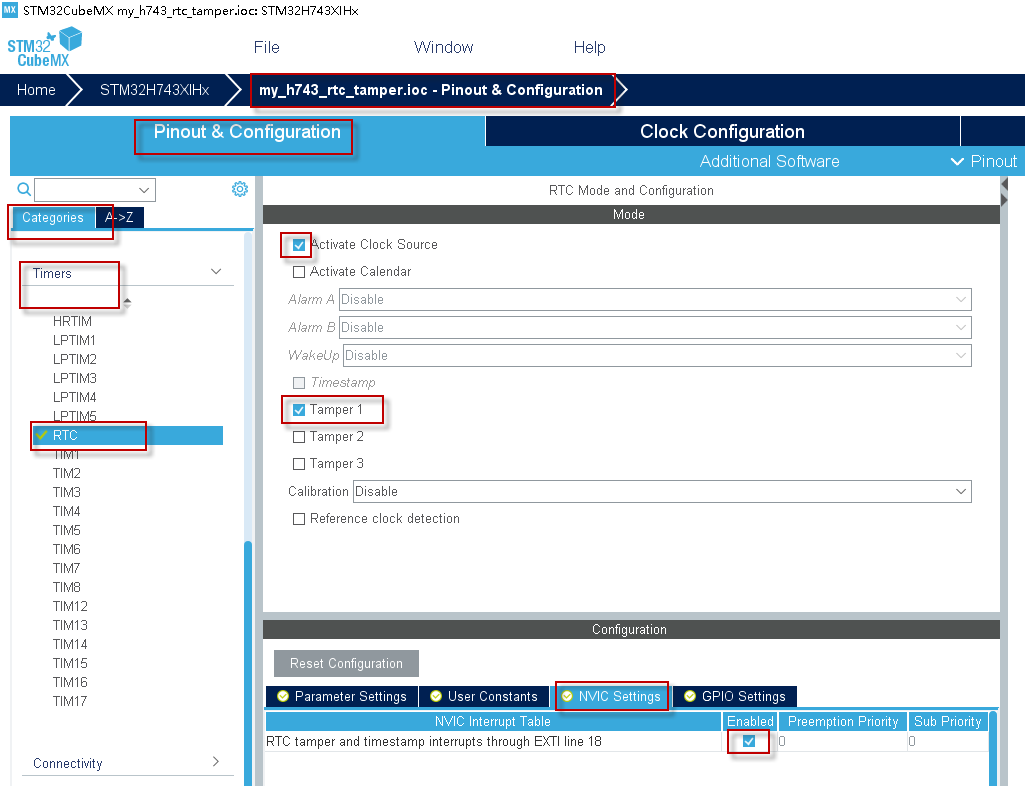The width and height of the screenshot is (1025, 786).
Task: Click the green check icon on User Constants
Action: click(x=436, y=696)
